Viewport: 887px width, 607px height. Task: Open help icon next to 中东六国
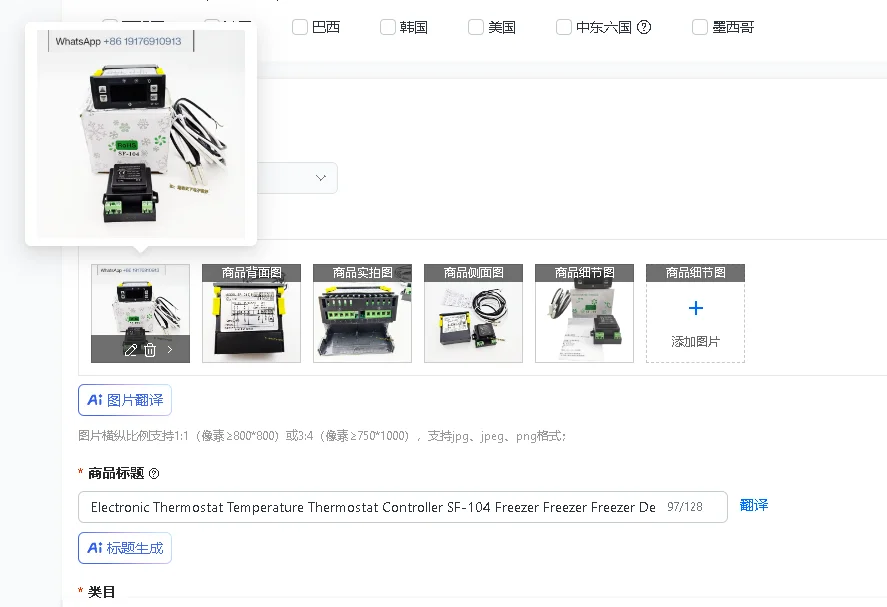tap(644, 27)
